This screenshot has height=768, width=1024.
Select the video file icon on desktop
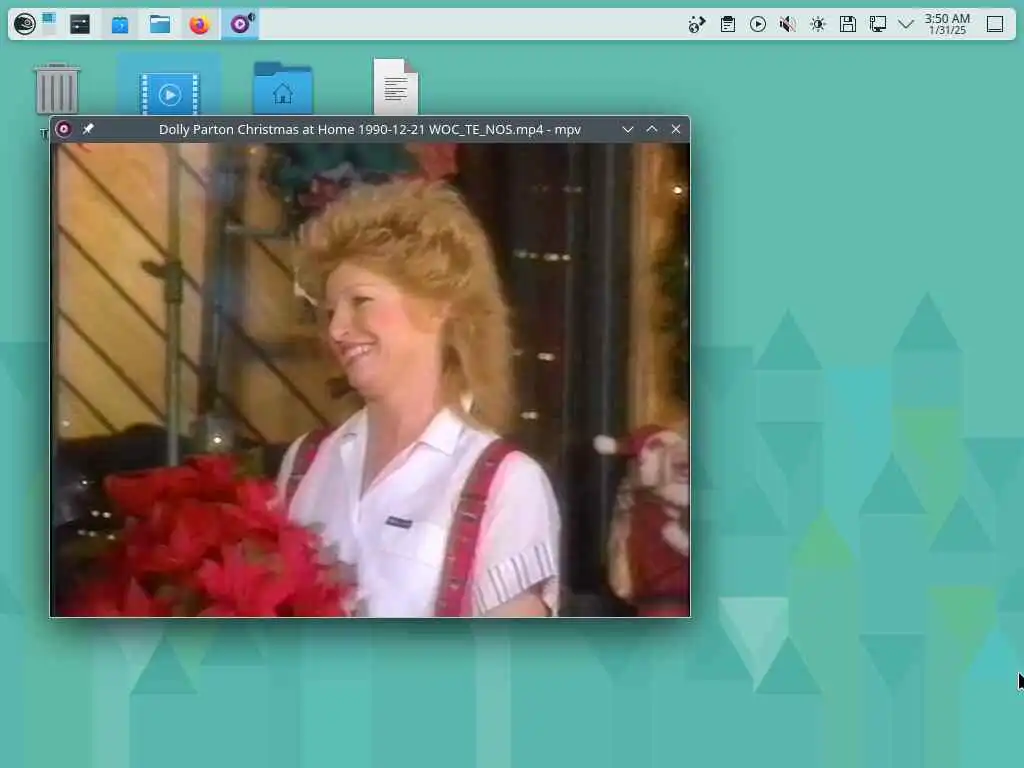(x=169, y=93)
